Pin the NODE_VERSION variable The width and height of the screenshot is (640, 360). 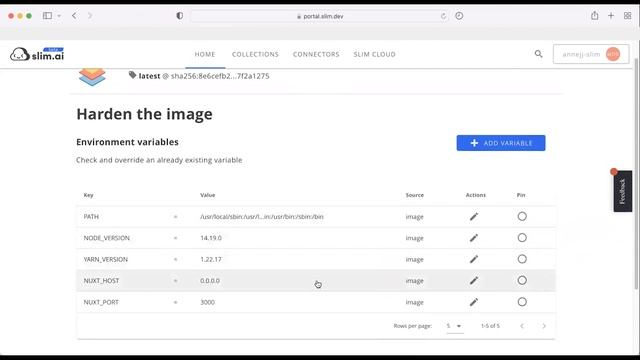click(522, 238)
